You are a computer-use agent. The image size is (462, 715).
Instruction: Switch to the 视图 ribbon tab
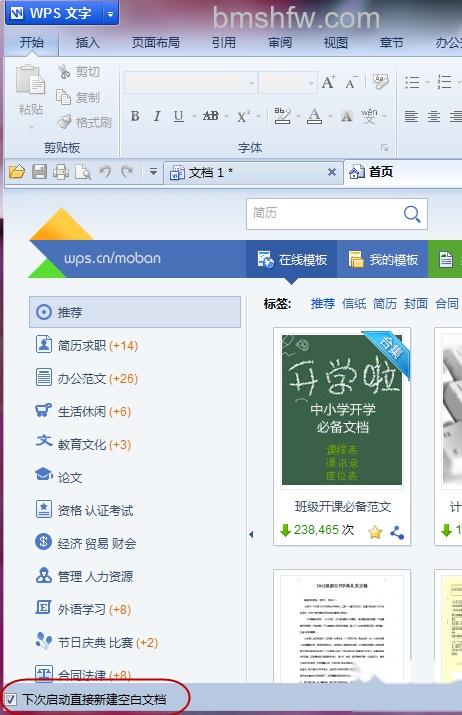click(x=336, y=42)
